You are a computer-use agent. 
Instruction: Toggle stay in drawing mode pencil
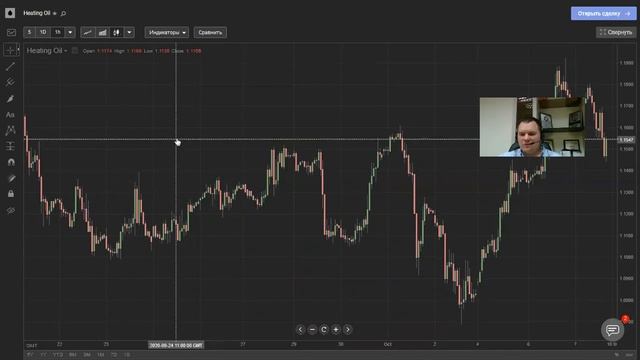(x=11, y=178)
